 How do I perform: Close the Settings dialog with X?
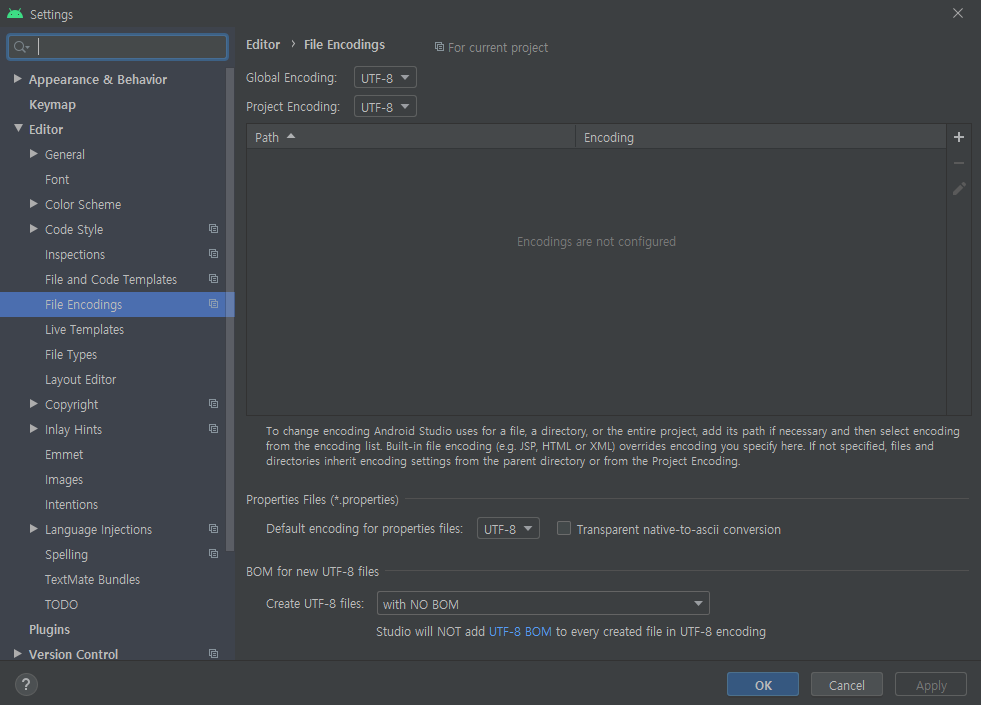pos(957,13)
